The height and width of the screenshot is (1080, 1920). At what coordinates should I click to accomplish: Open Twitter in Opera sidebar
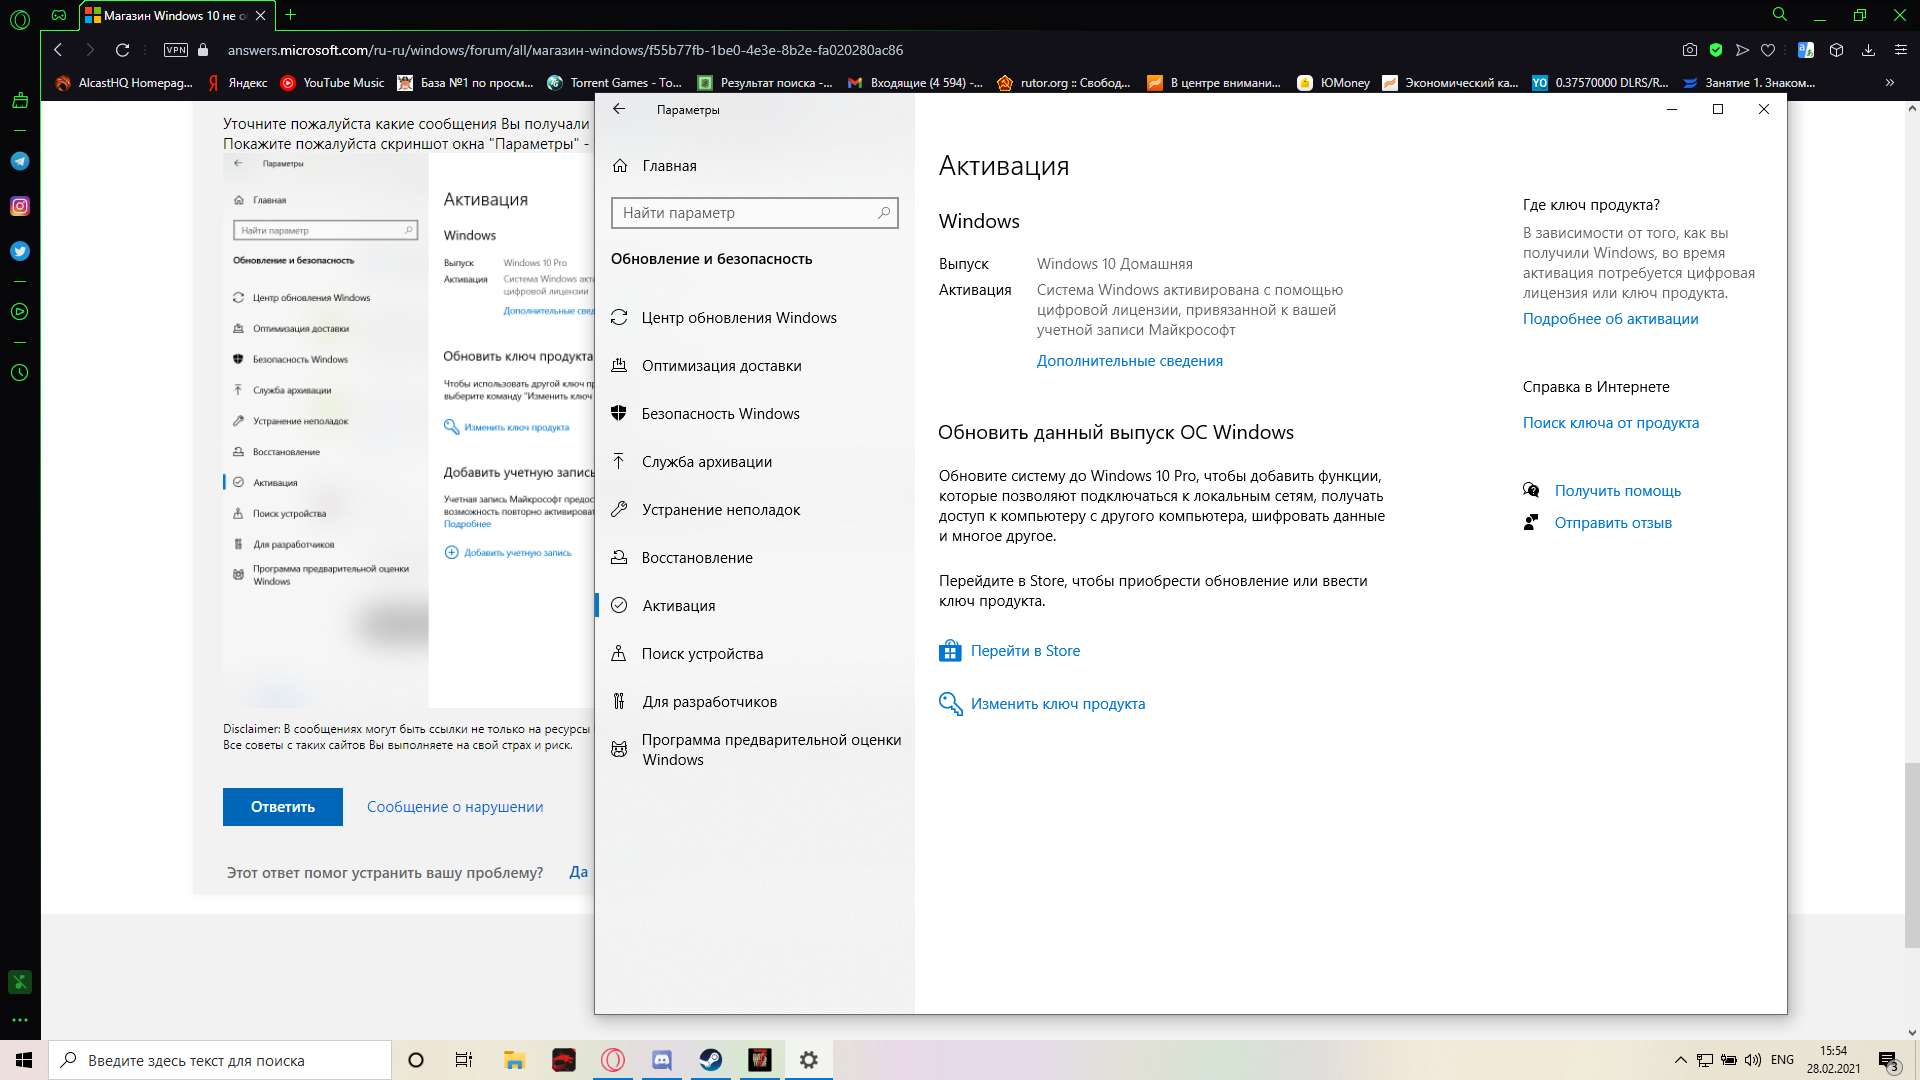pyautogui.click(x=20, y=251)
